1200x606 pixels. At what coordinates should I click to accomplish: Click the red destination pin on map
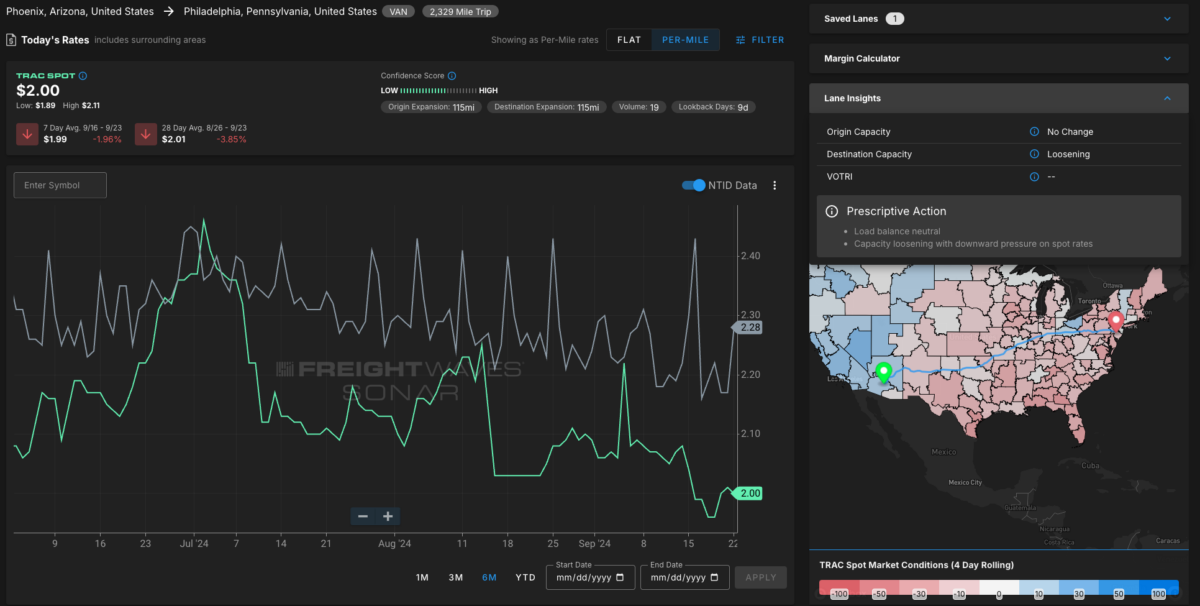click(x=1116, y=320)
